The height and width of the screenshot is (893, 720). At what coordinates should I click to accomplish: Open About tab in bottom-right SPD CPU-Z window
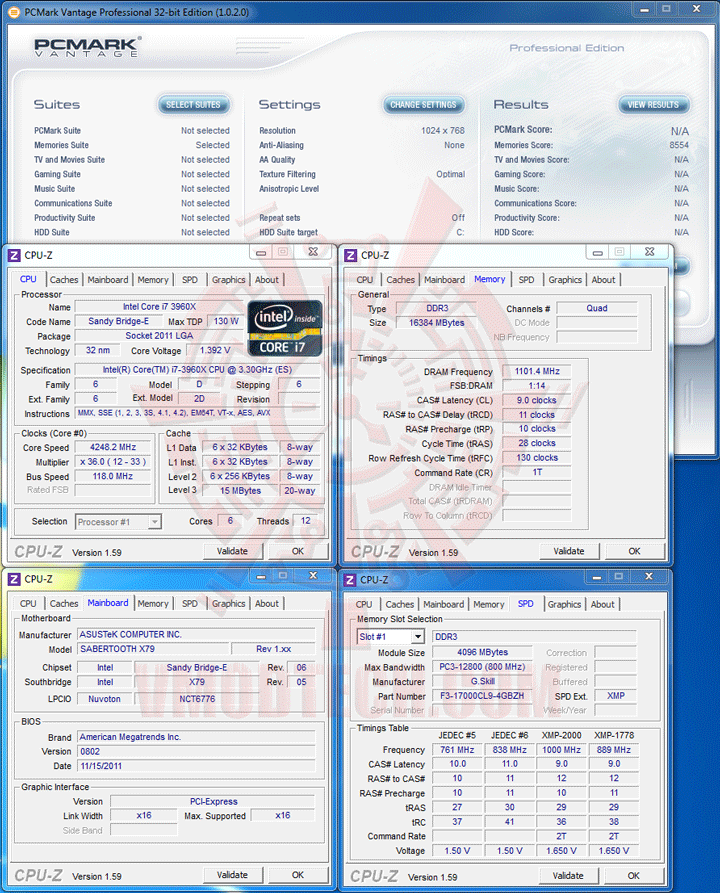[603, 604]
